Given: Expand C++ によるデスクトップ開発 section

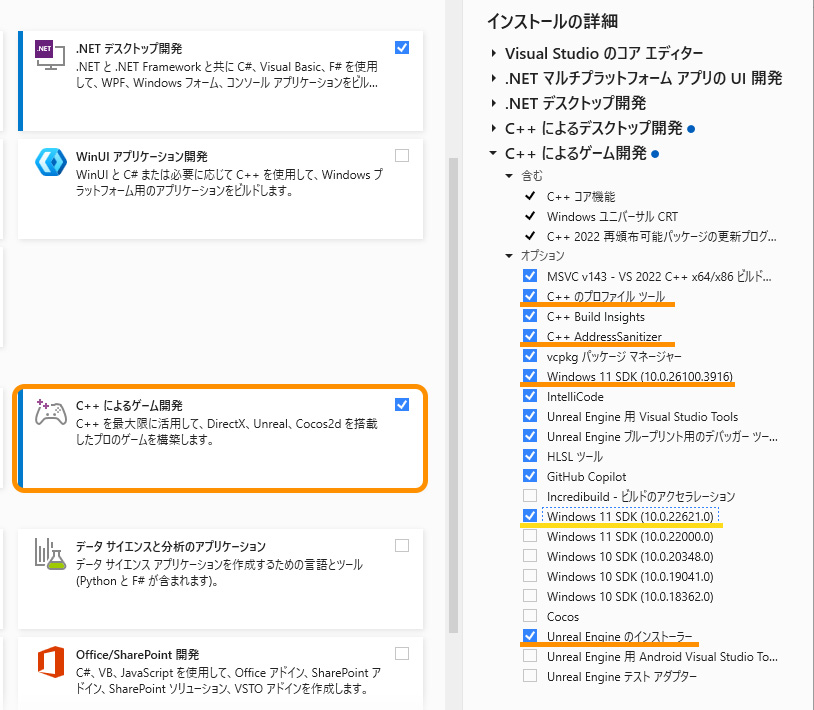Looking at the screenshot, I should [494, 128].
